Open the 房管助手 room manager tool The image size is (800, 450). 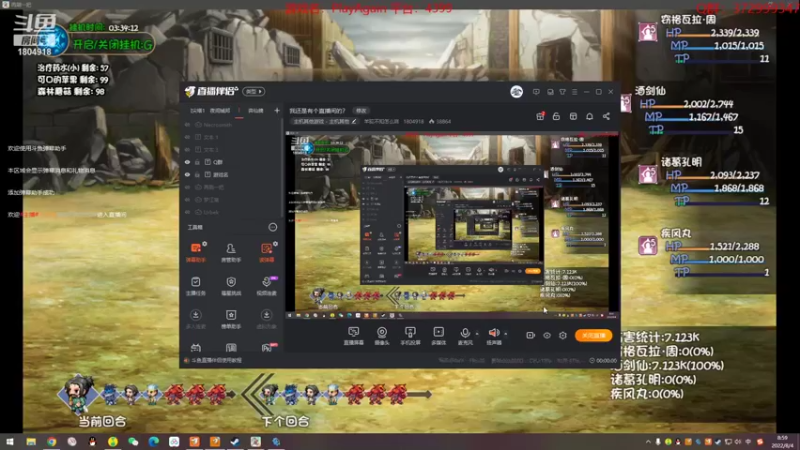(x=231, y=252)
